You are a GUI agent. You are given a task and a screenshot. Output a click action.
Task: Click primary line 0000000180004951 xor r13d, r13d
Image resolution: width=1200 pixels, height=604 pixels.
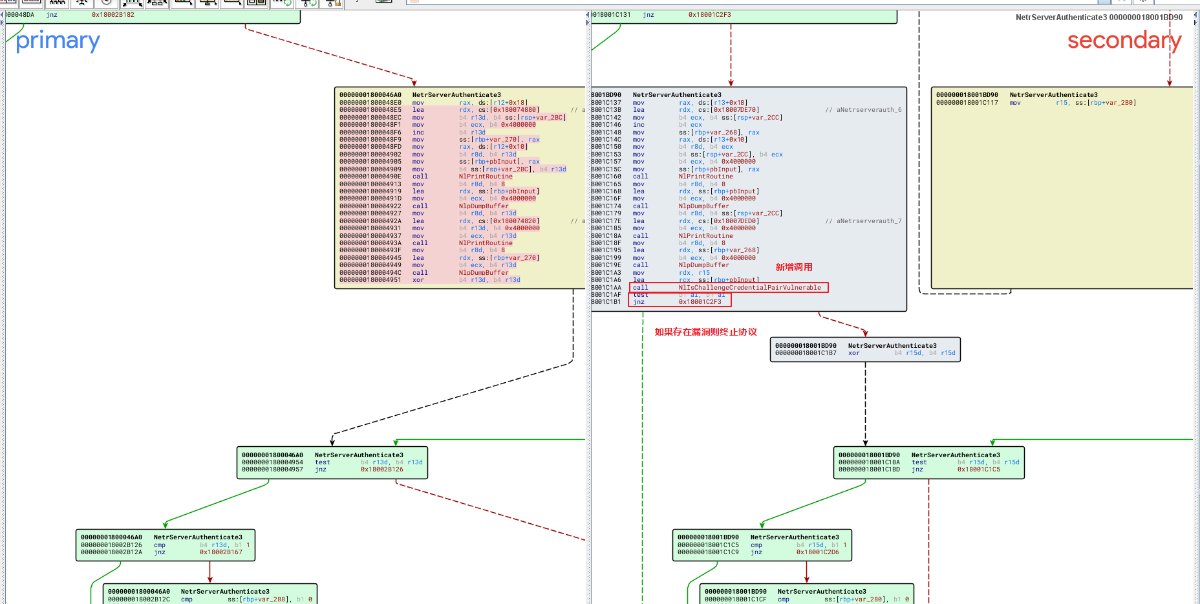click(x=430, y=280)
